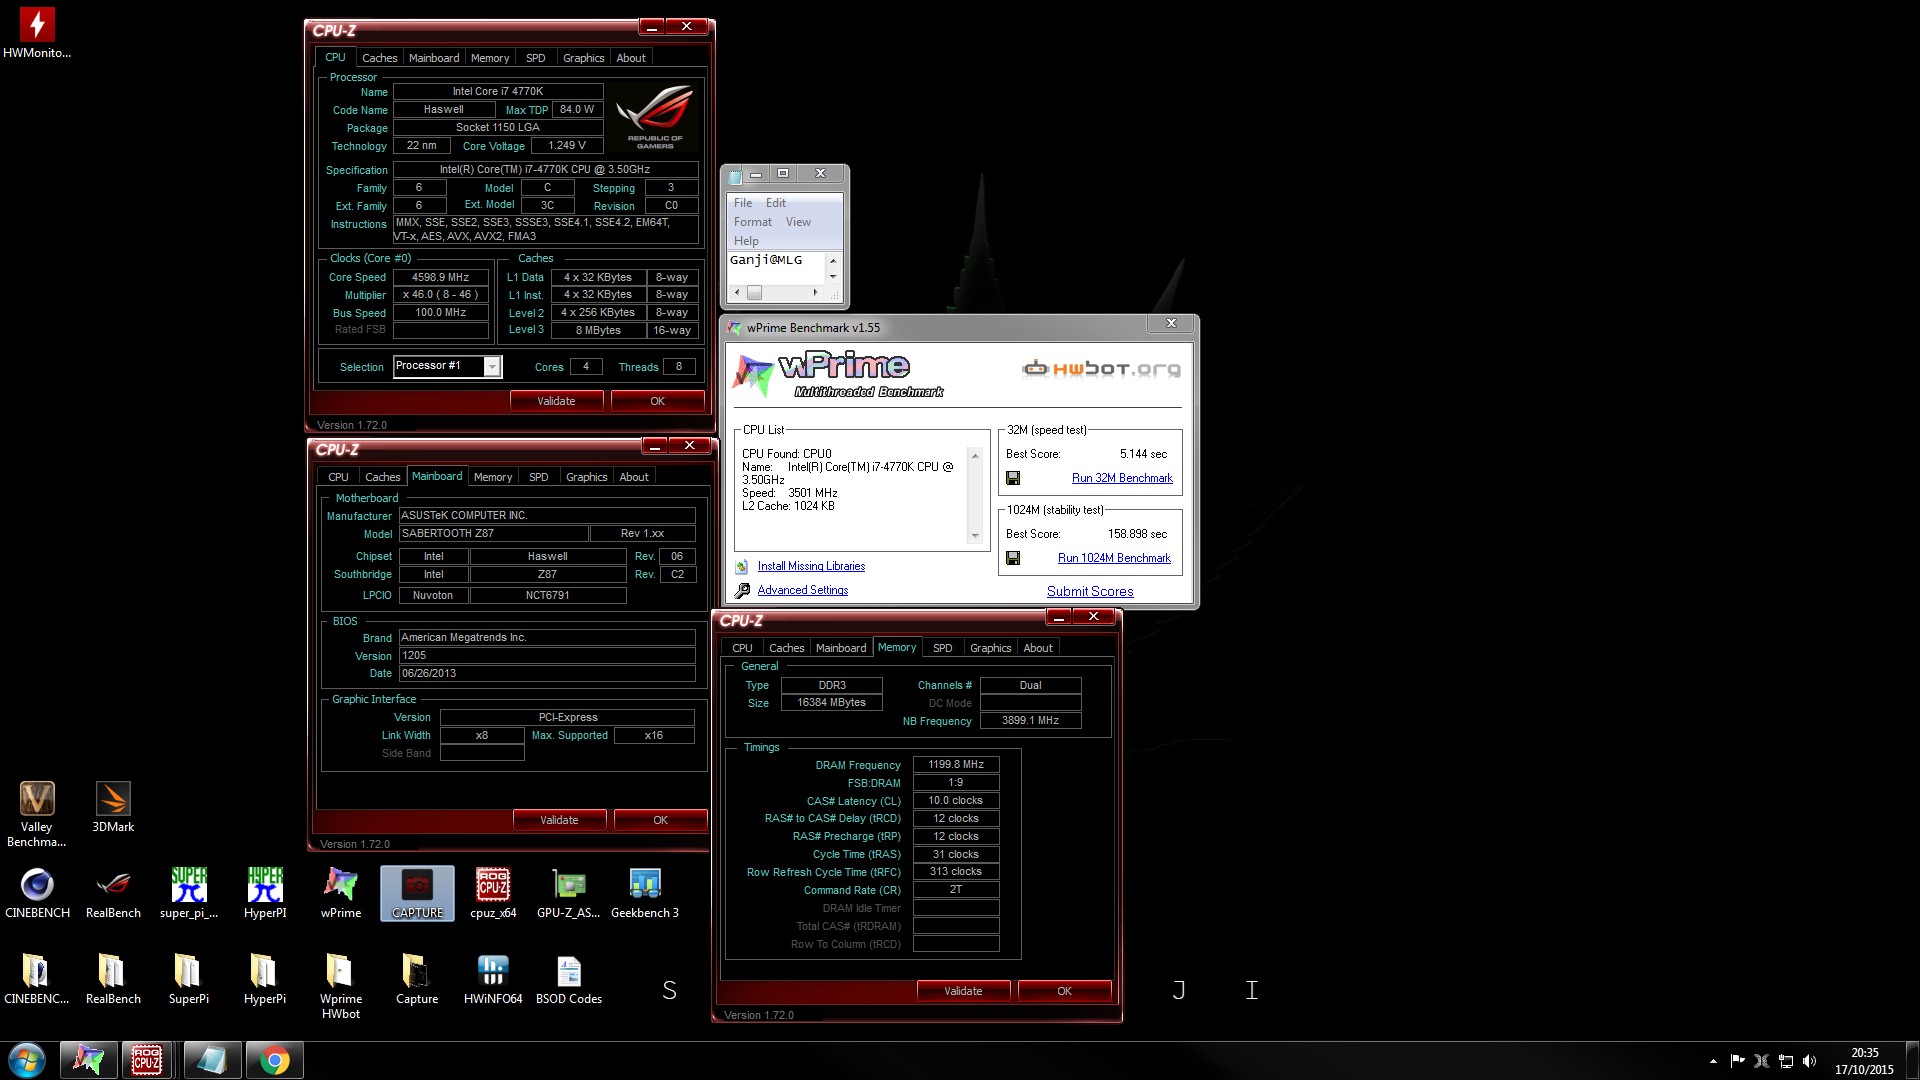1920x1080 pixels.
Task: Open Advanced Settings link in wPrime
Action: pos(802,590)
